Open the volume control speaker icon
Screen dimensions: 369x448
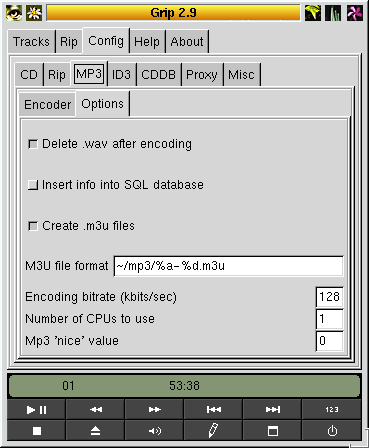[x=154, y=431]
